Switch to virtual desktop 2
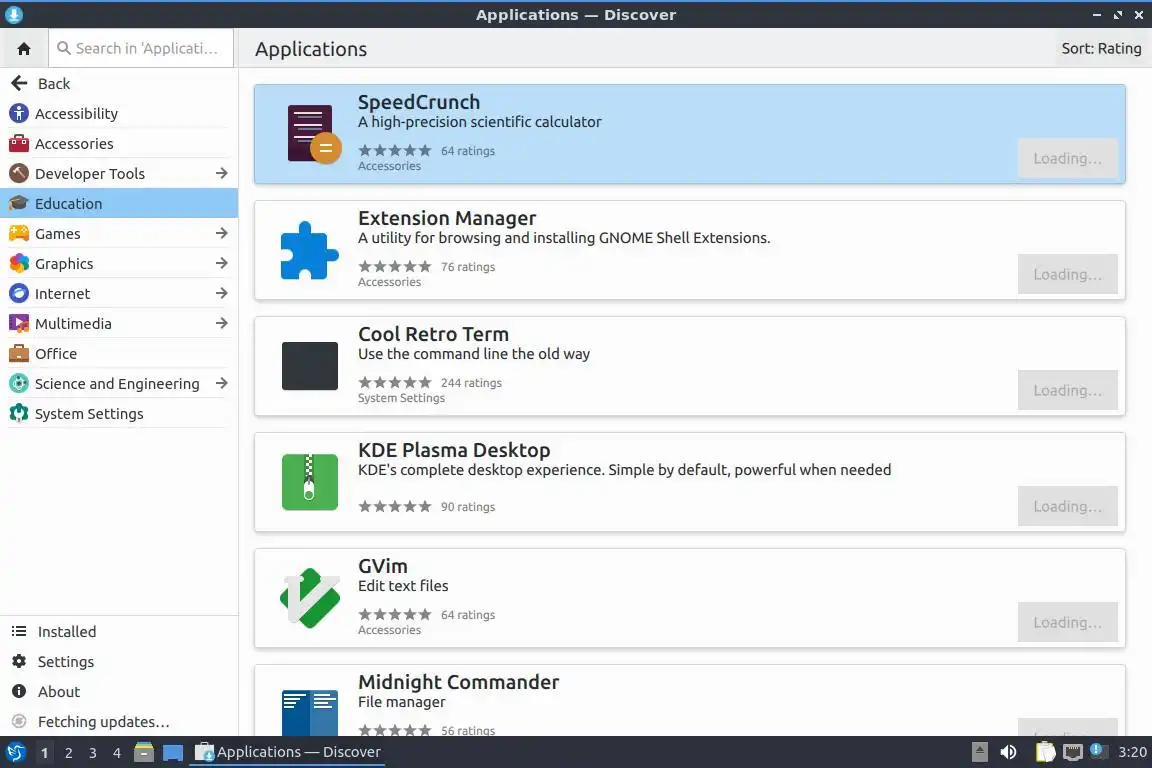 point(68,753)
